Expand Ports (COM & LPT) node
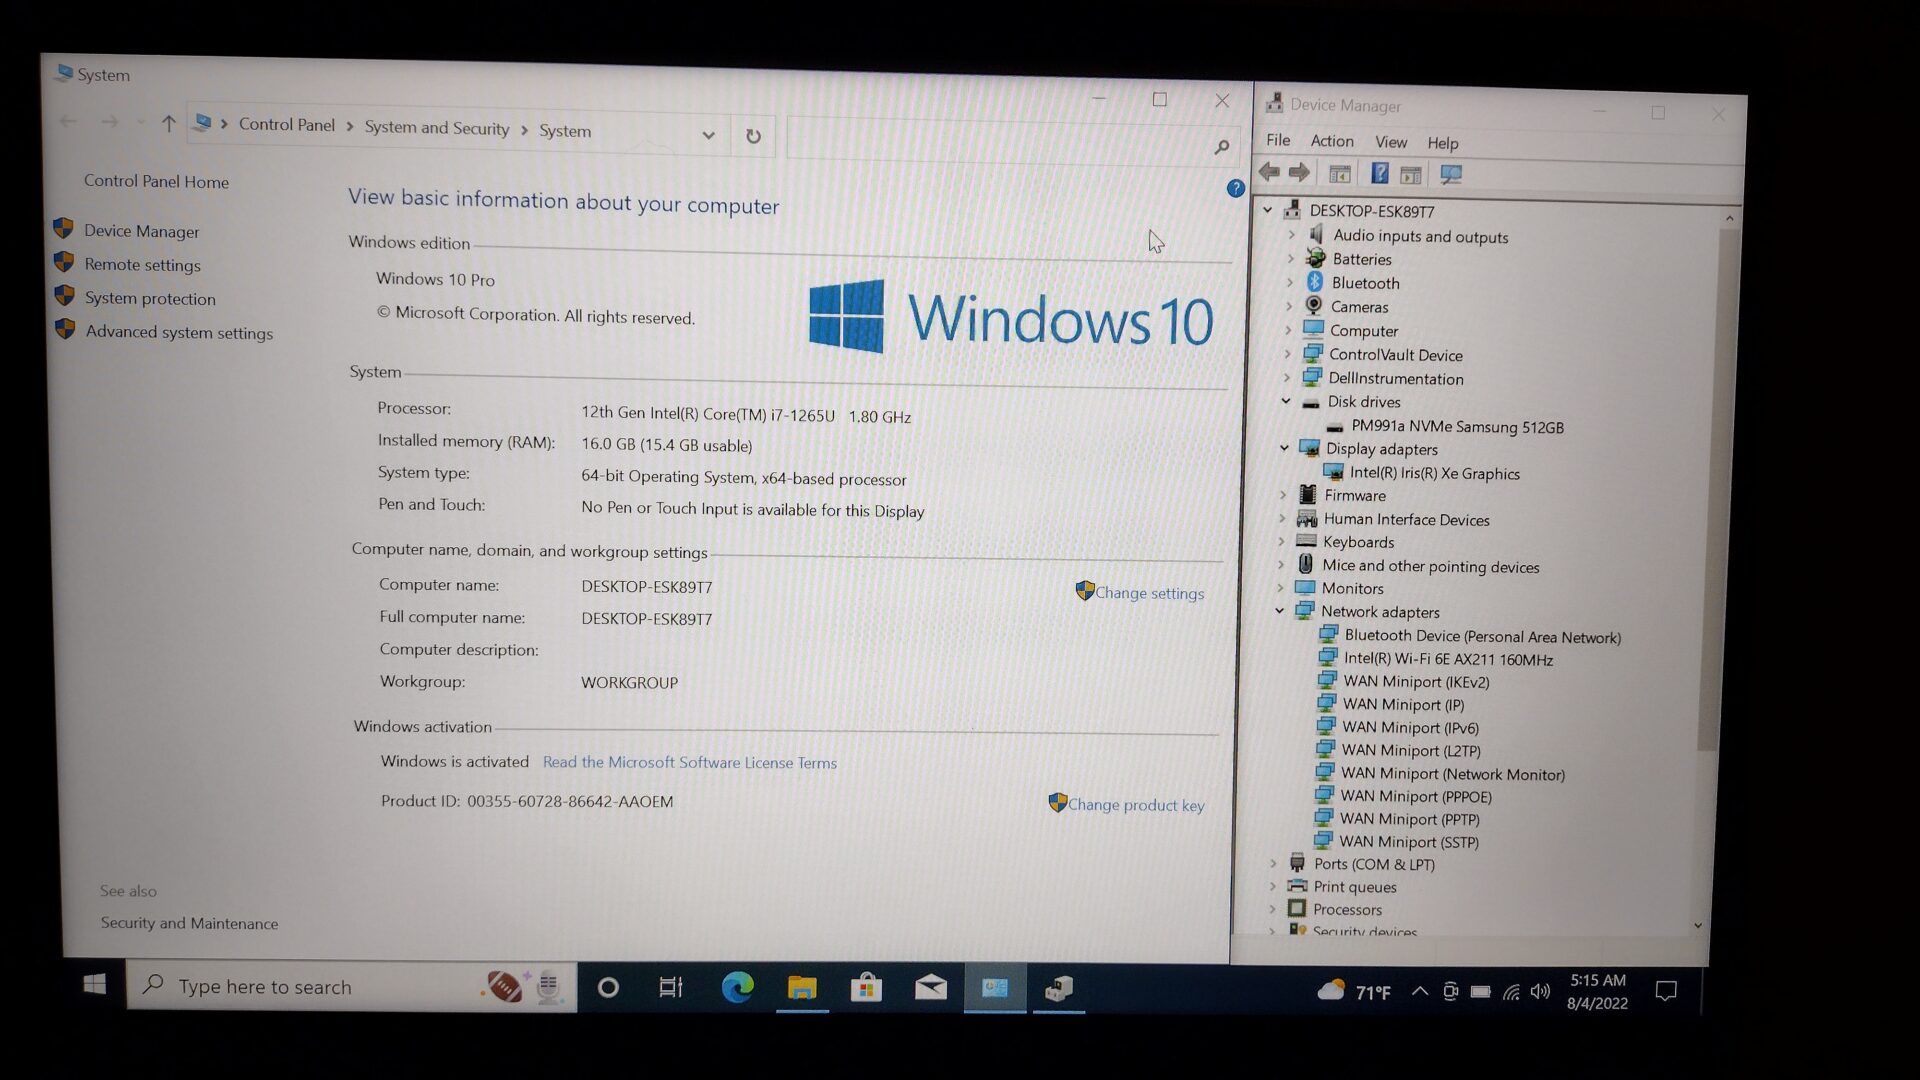The width and height of the screenshot is (1920, 1080). [1273, 863]
